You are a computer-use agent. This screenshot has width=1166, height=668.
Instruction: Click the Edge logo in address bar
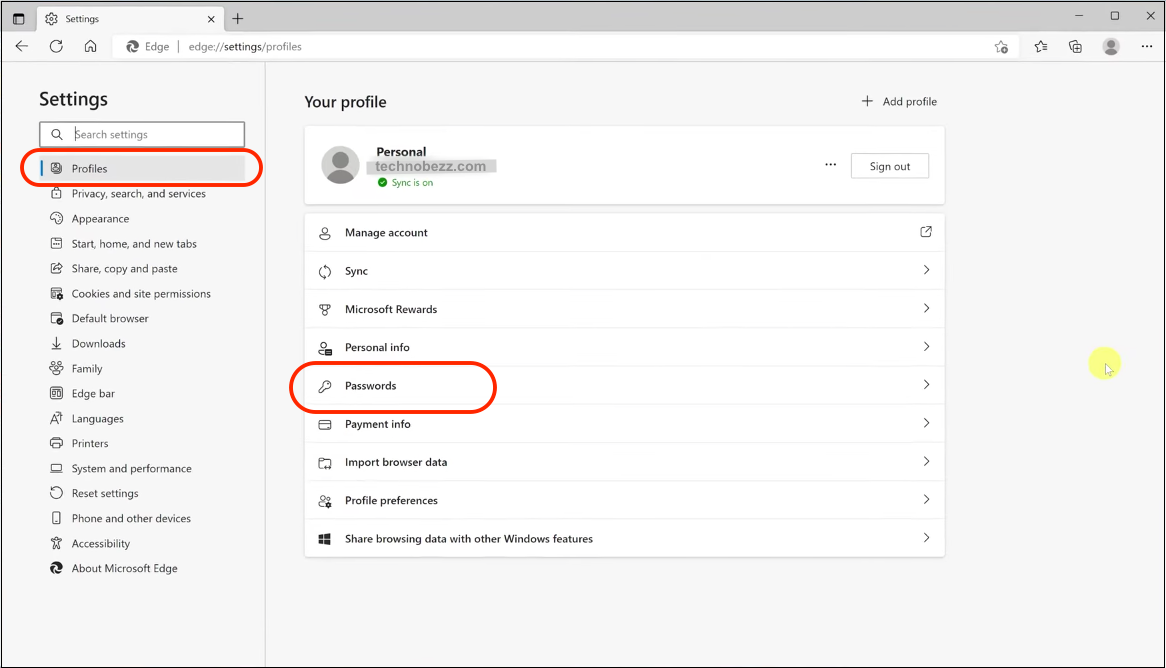click(x=132, y=46)
